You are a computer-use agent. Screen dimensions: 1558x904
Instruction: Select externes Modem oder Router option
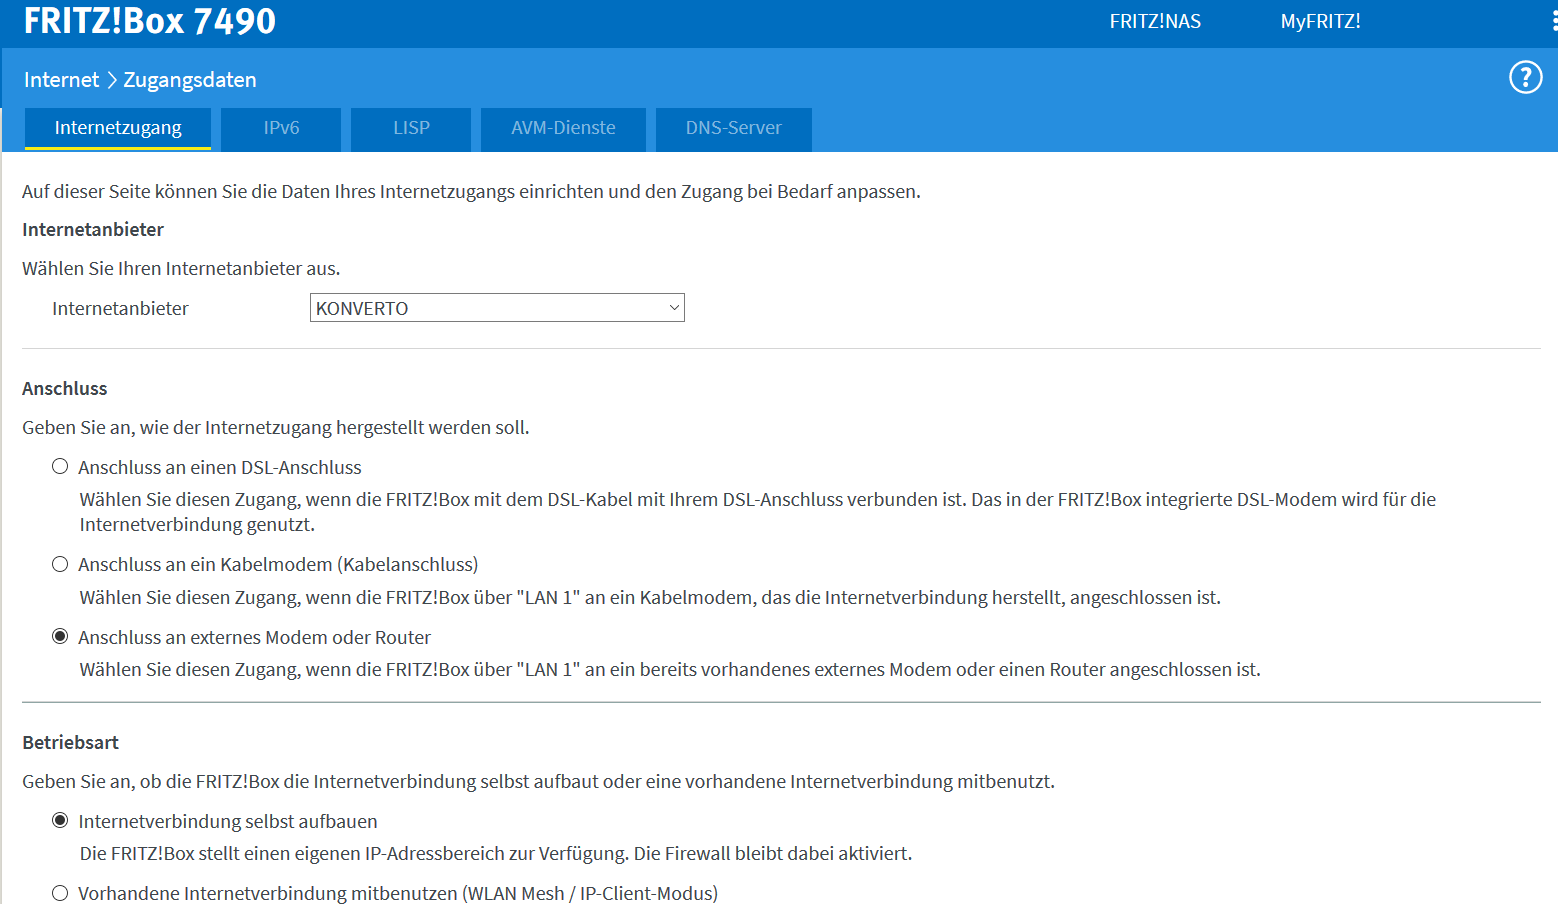pyautogui.click(x=60, y=637)
